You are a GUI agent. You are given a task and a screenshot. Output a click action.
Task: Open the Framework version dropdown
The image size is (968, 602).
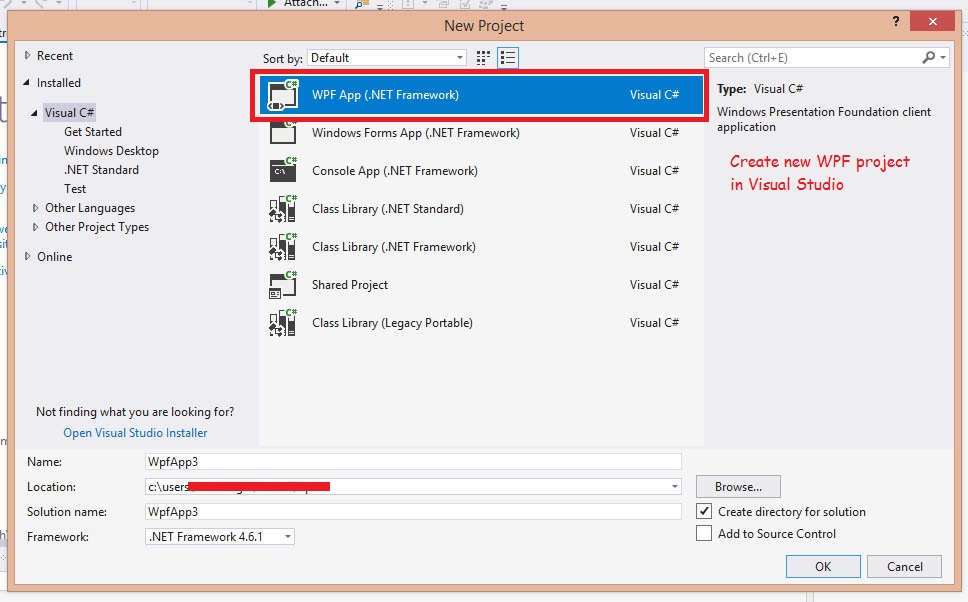coord(220,537)
